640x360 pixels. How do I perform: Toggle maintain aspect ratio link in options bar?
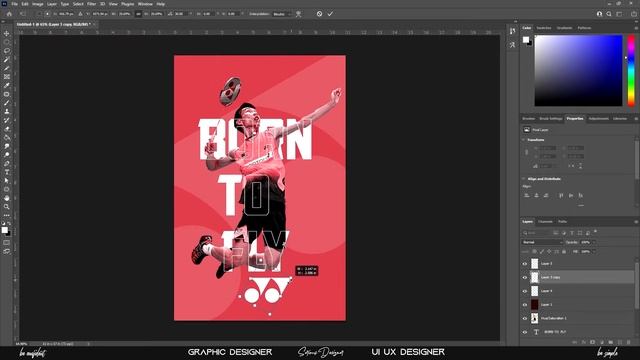pyautogui.click(x=138, y=14)
